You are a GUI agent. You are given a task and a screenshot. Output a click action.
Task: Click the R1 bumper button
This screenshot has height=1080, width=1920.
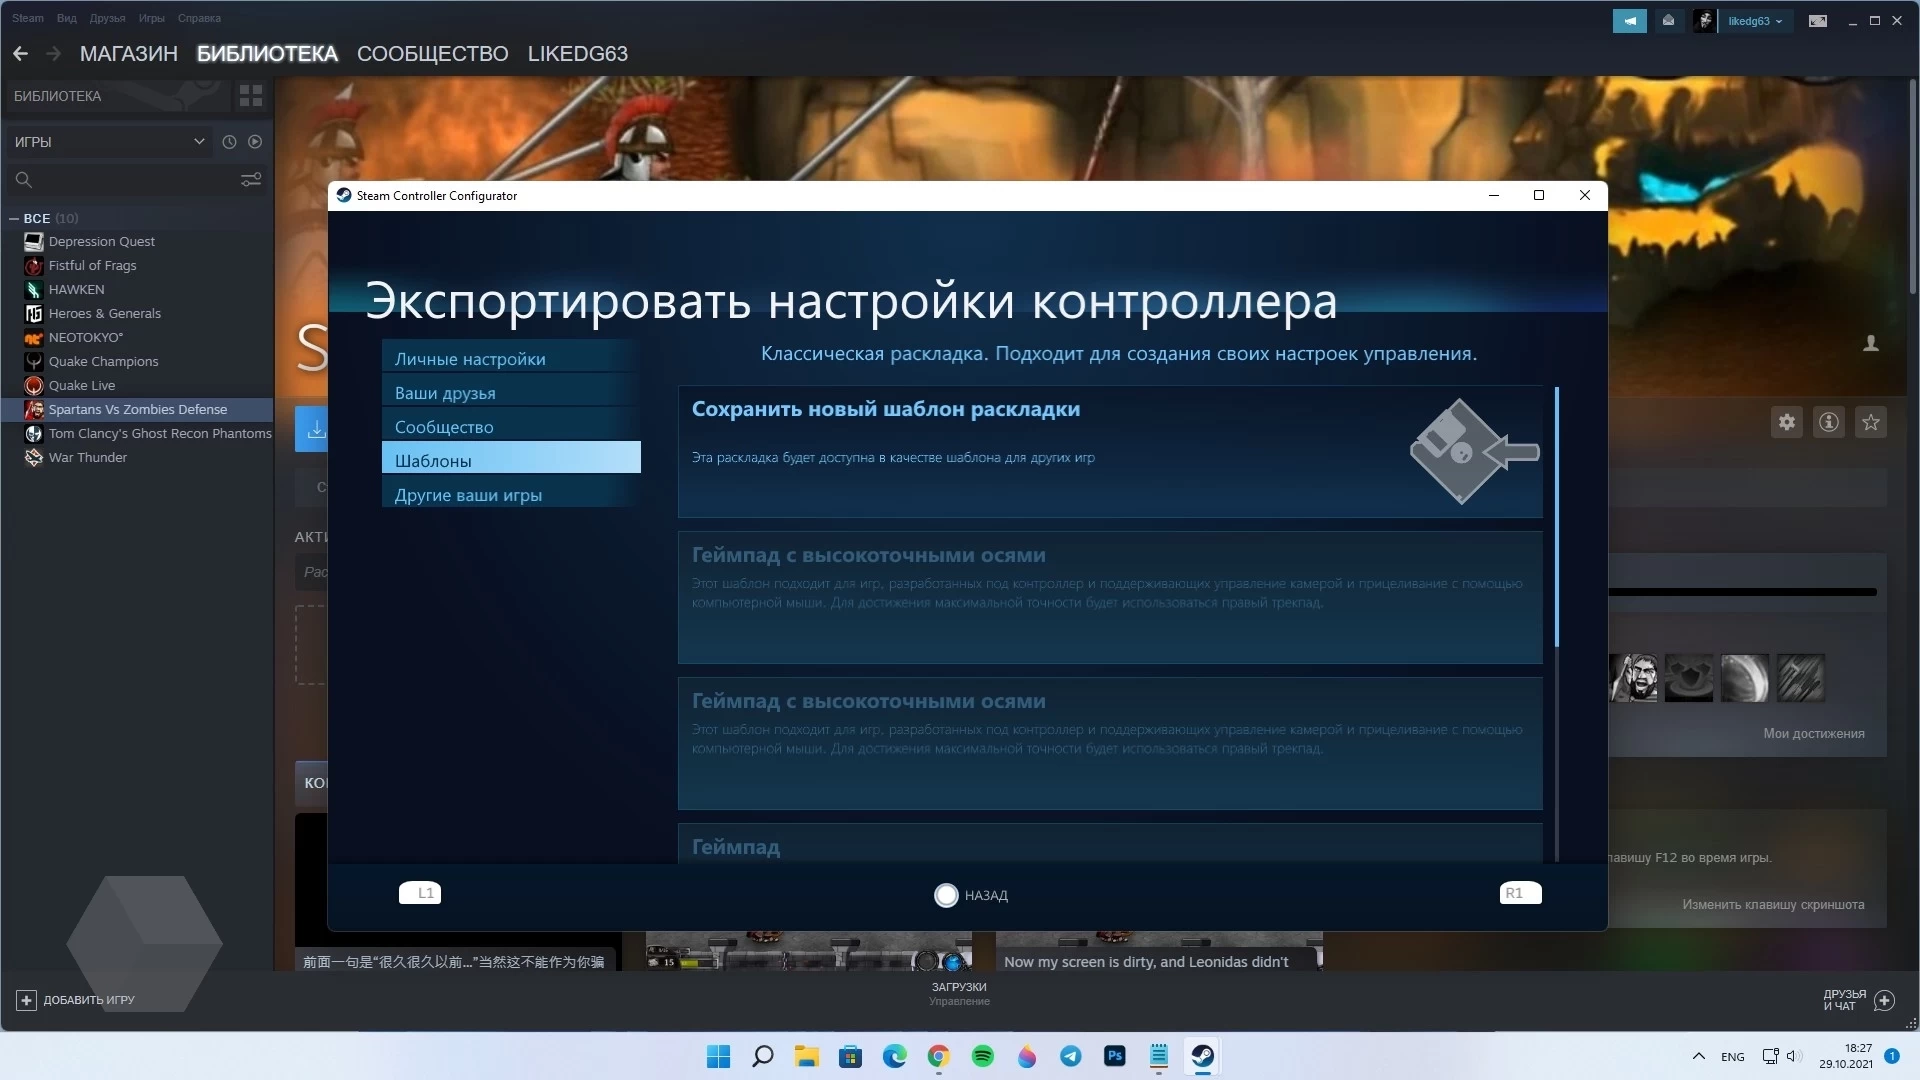(x=1520, y=893)
